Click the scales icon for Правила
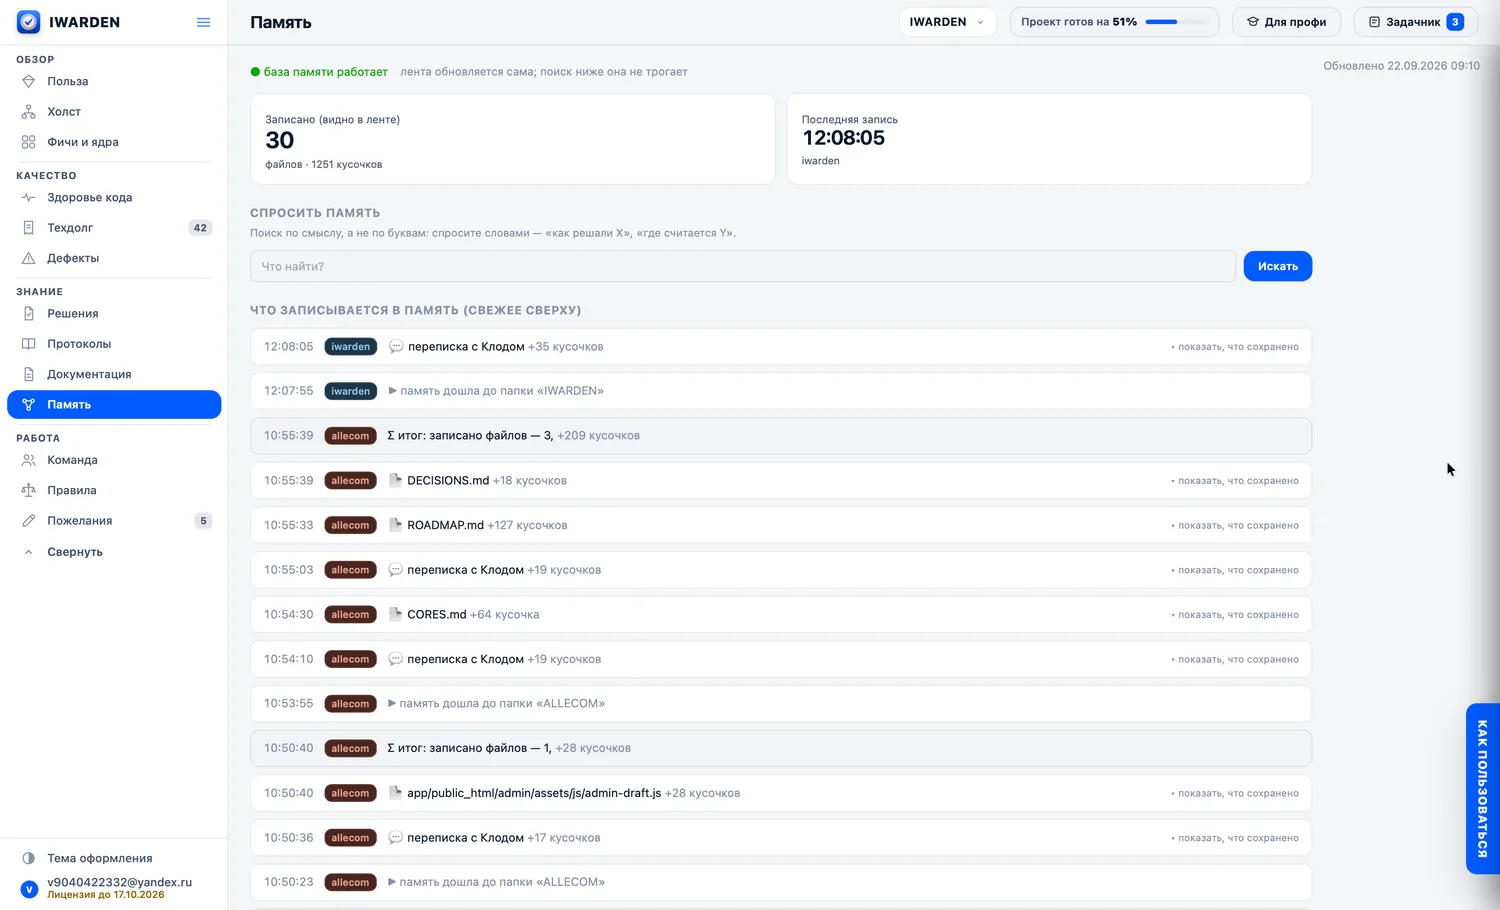Screen dimensions: 1500x910 tap(28, 490)
